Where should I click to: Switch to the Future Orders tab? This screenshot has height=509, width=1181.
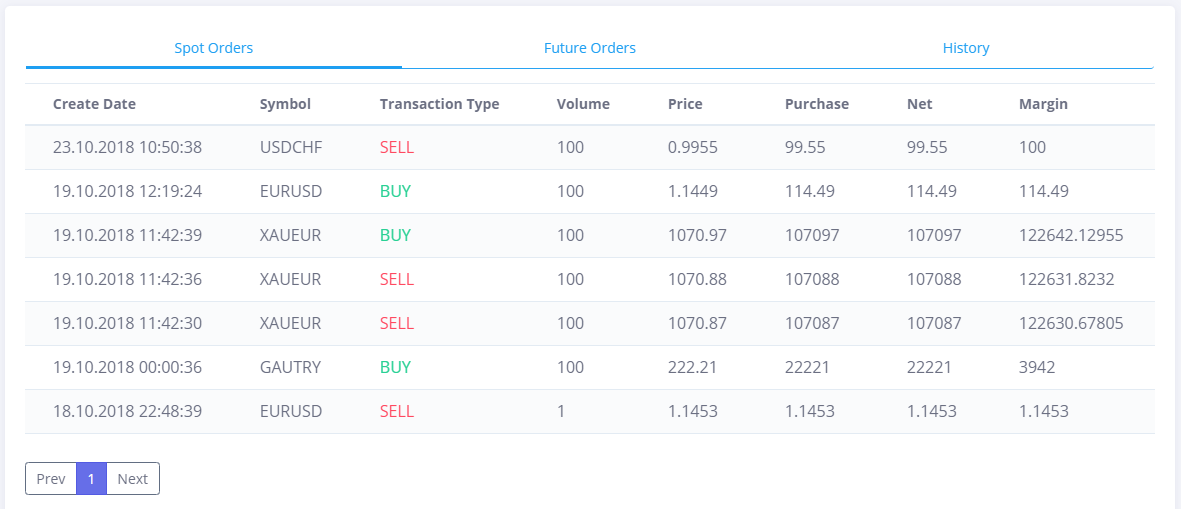pyautogui.click(x=590, y=48)
